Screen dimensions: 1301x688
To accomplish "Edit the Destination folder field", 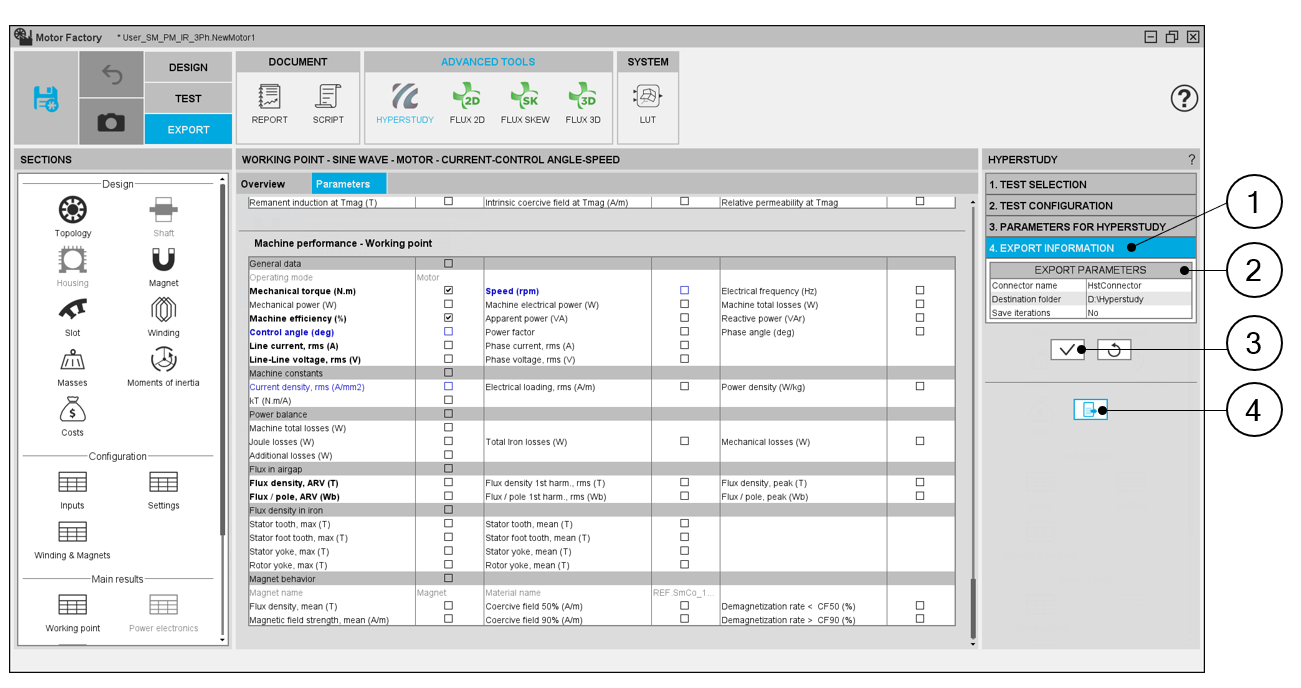I will click(x=1138, y=299).
